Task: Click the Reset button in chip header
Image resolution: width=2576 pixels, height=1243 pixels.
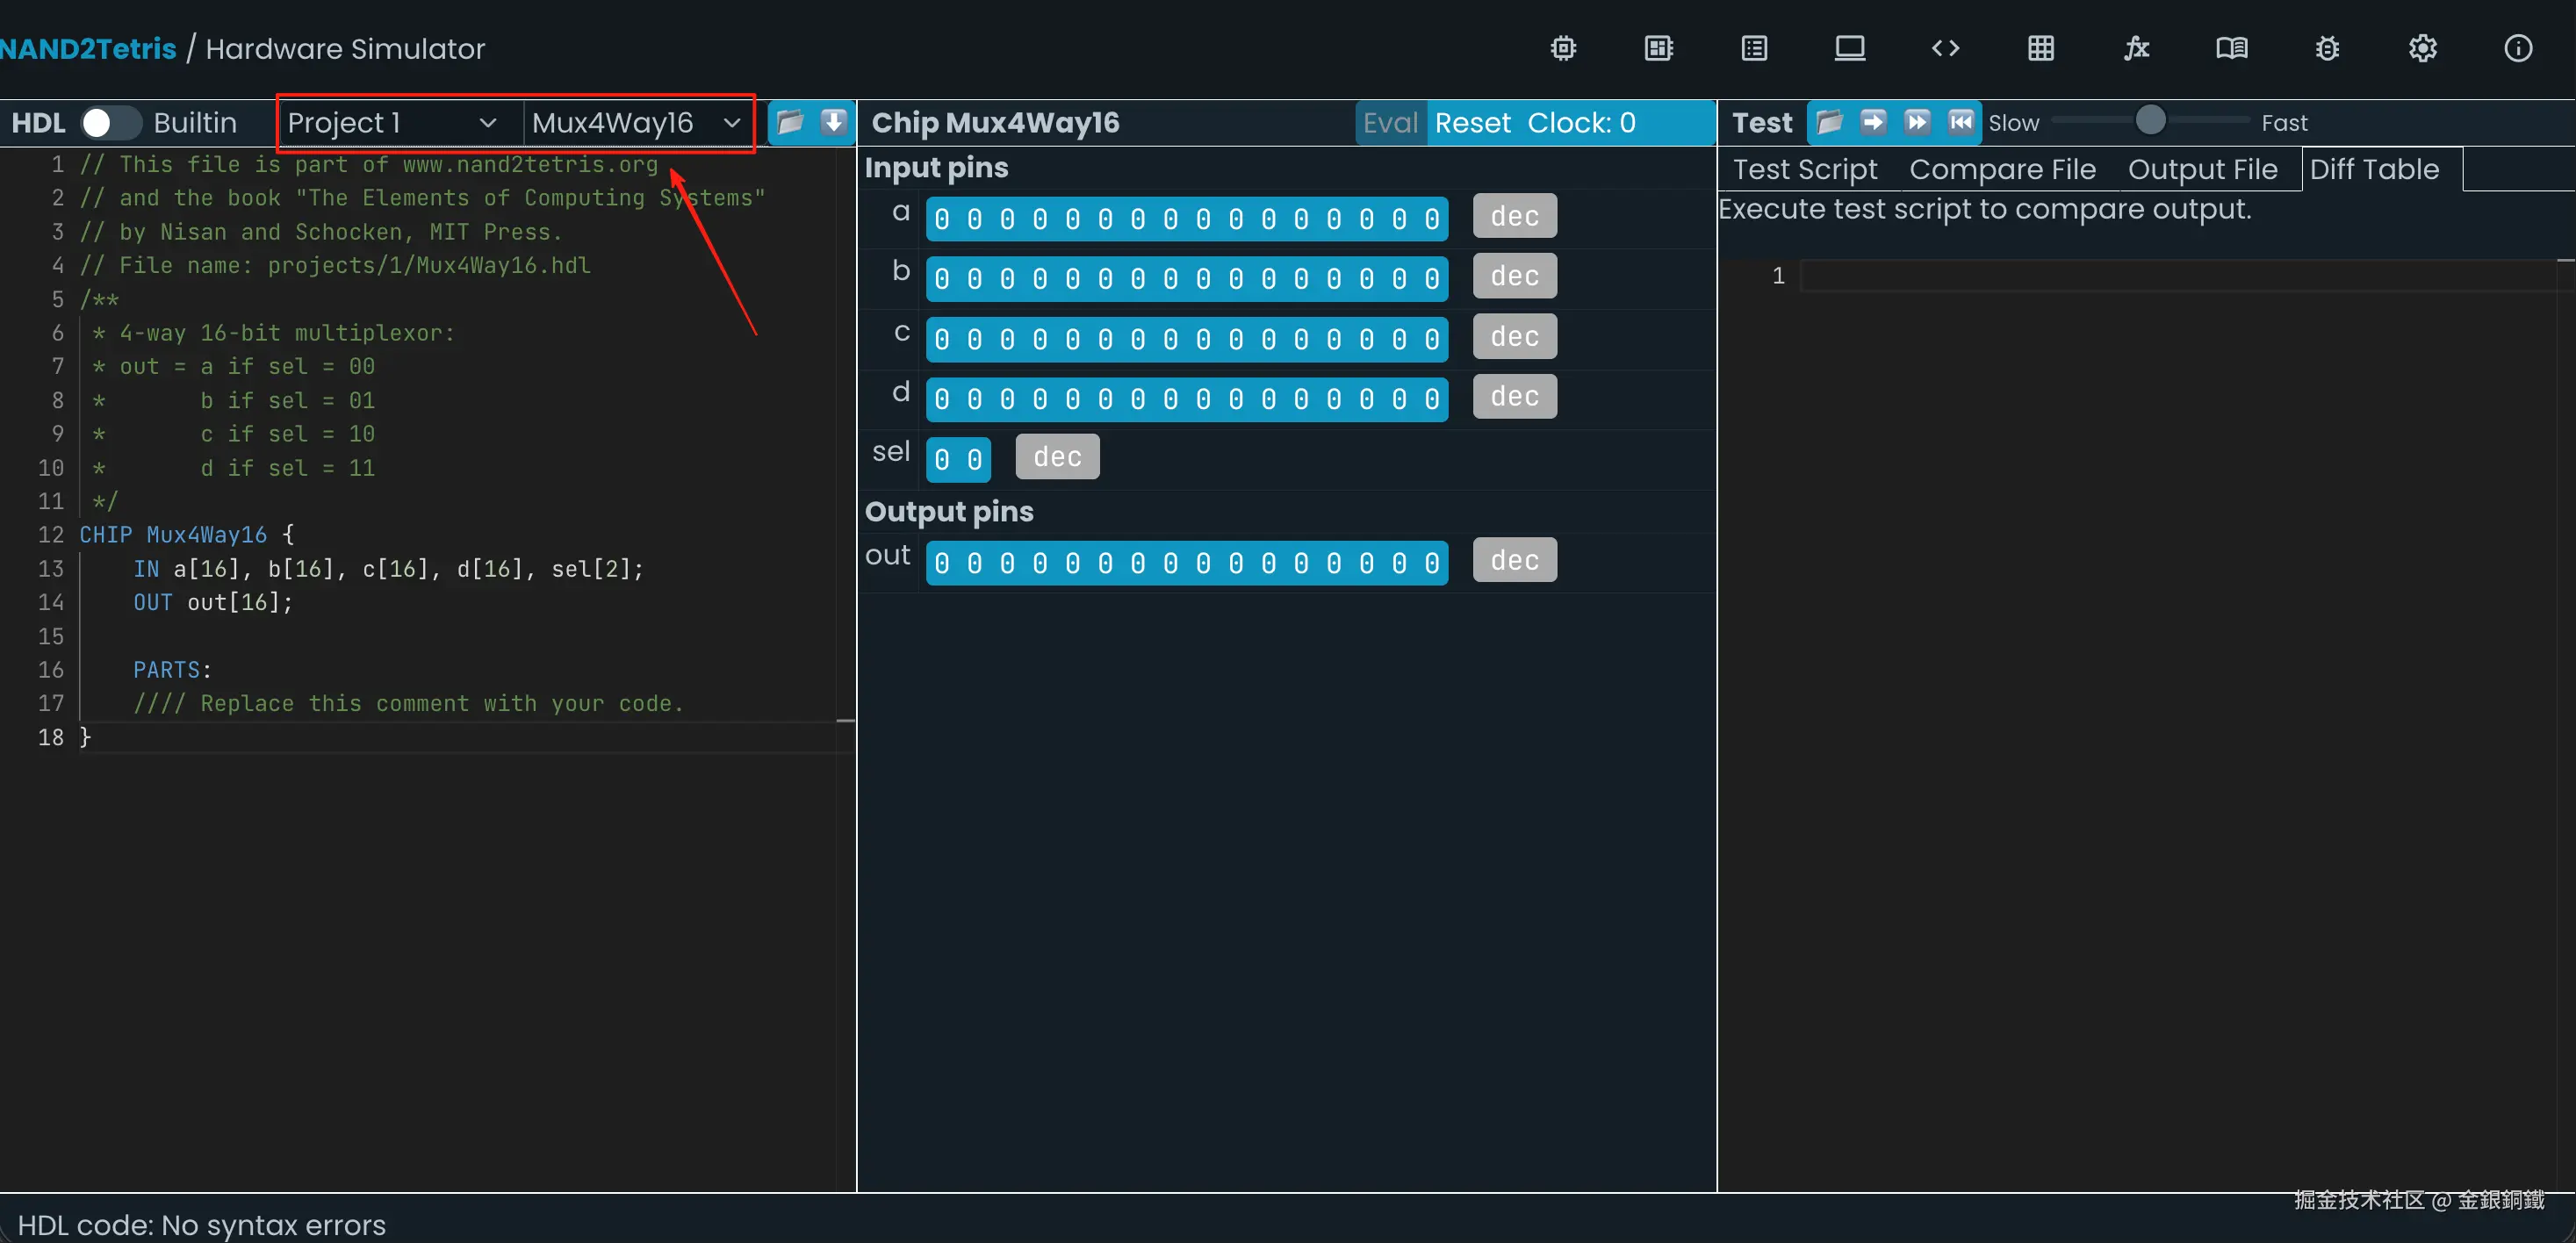Action: 1472,123
